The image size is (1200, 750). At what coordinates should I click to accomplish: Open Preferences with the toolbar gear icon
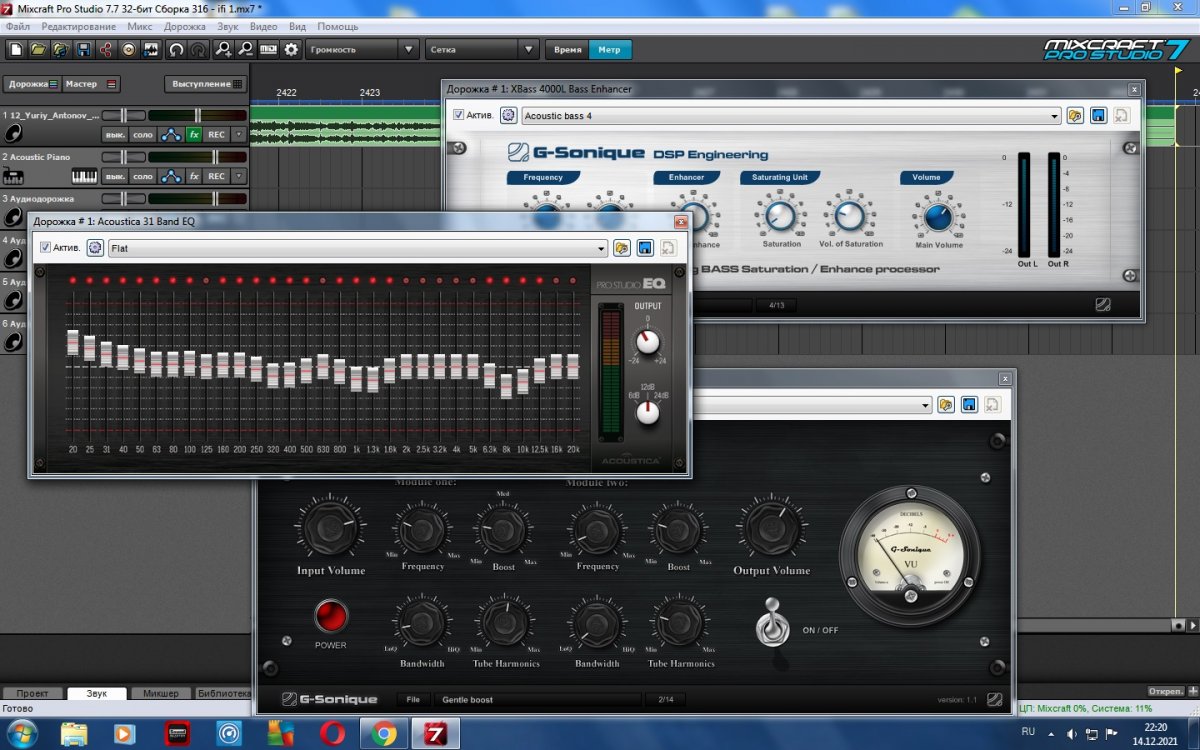[x=291, y=49]
